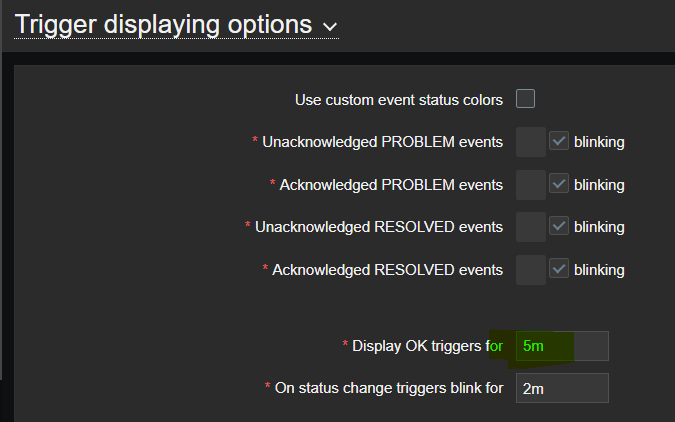This screenshot has height=422, width=675.
Task: Click 'On status change triggers blink for' label
Action: point(389,388)
